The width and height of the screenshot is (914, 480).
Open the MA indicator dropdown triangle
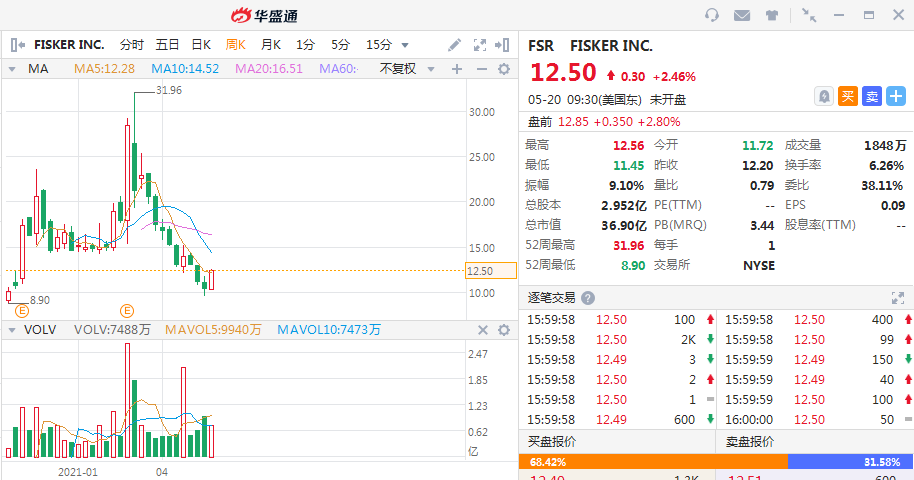coord(12,69)
